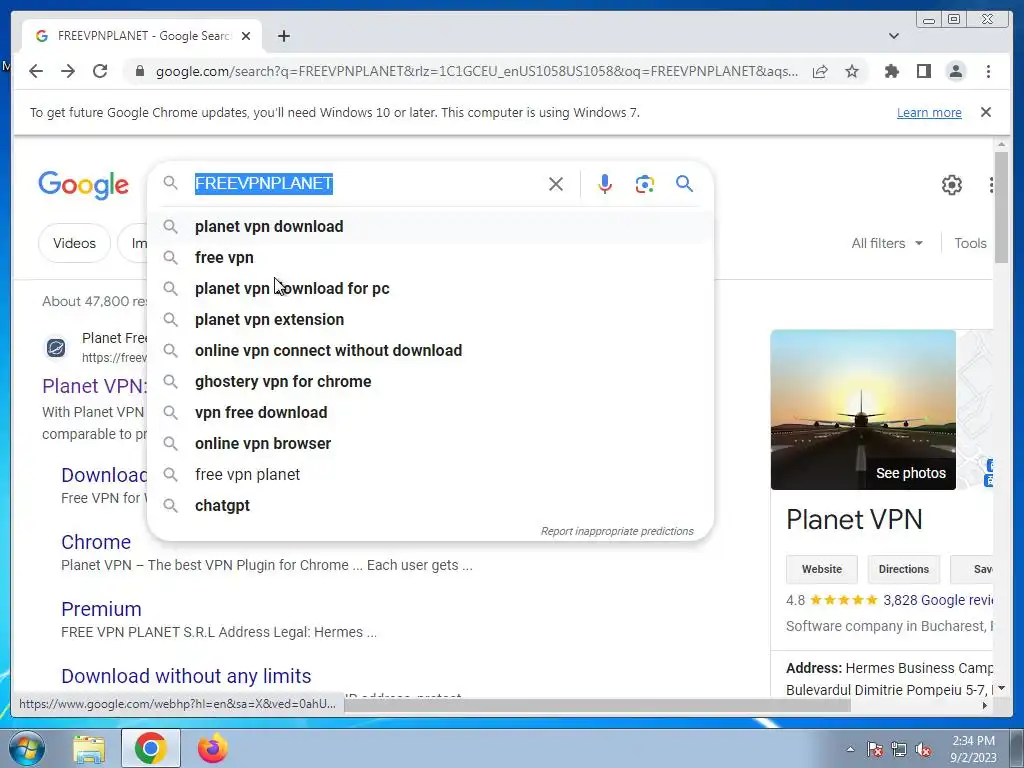Go to Google home via logo

coord(84,185)
